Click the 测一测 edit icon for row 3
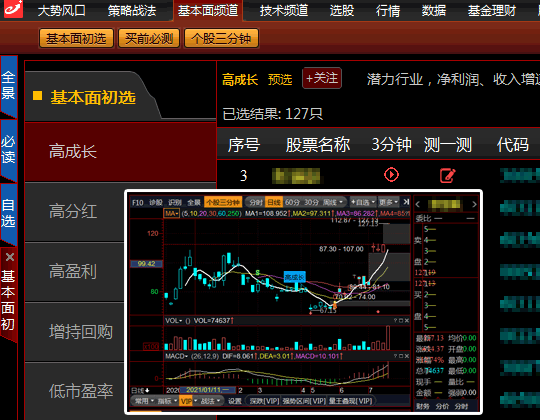Viewport: 540px width, 420px height. coord(448,175)
